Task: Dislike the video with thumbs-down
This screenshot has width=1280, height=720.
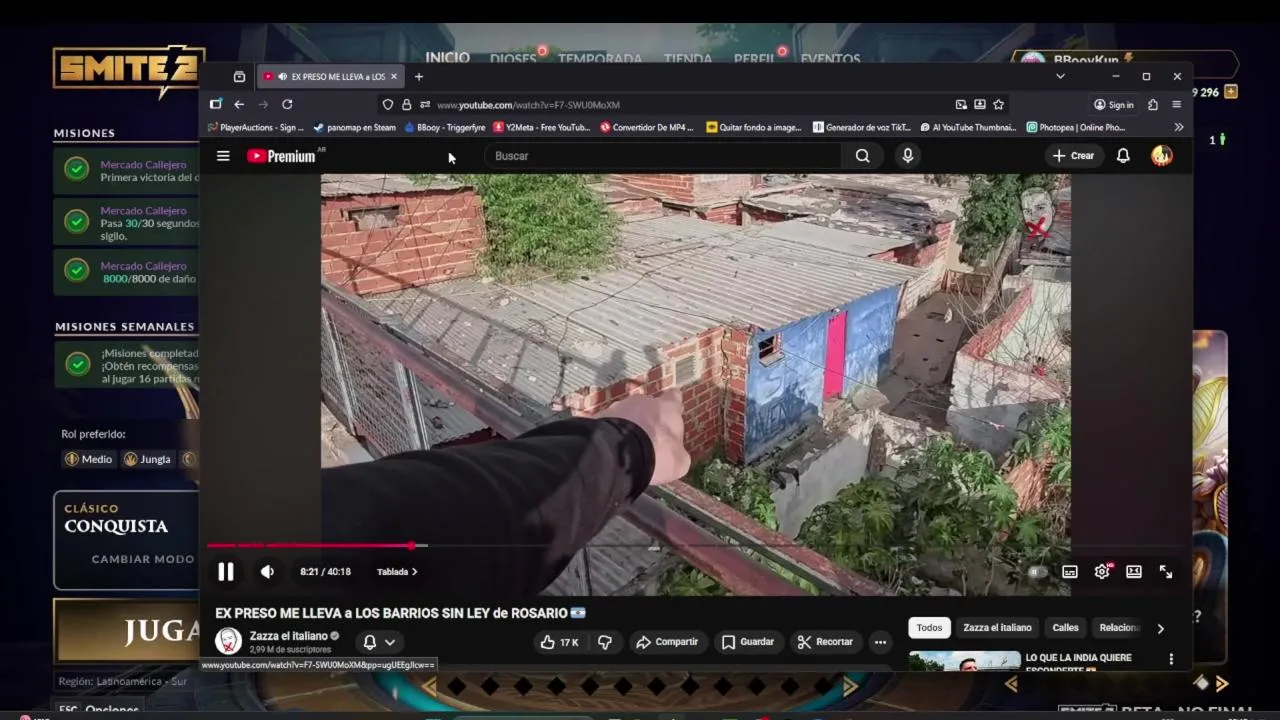Action: (x=605, y=642)
